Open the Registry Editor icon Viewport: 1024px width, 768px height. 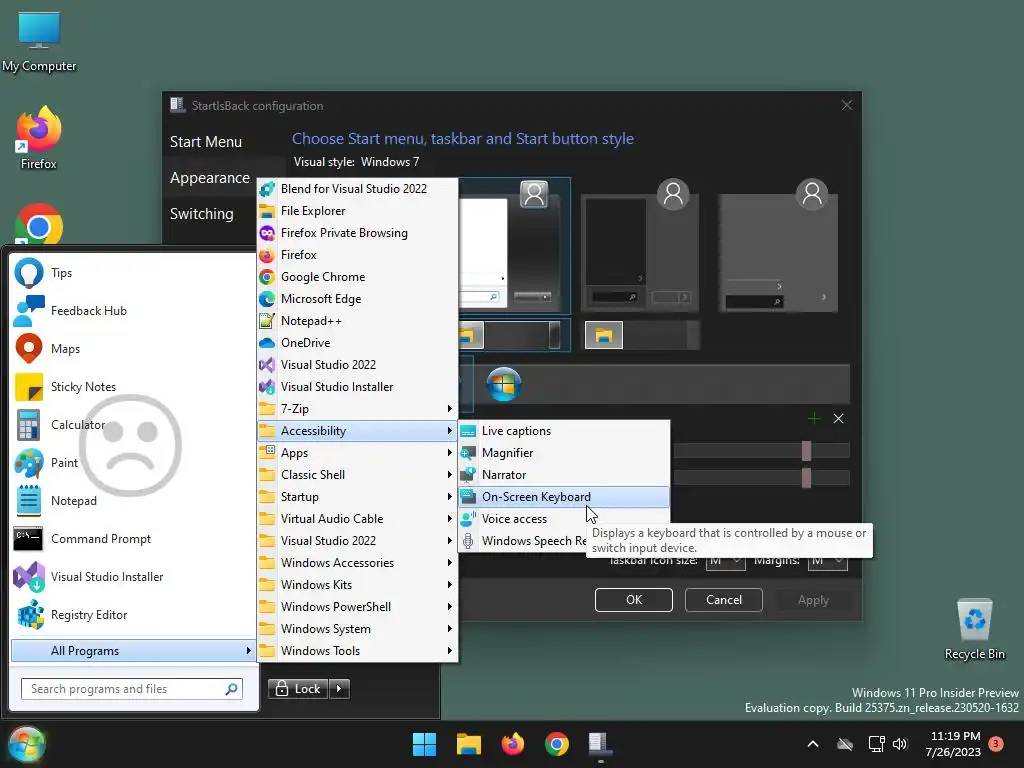29,615
